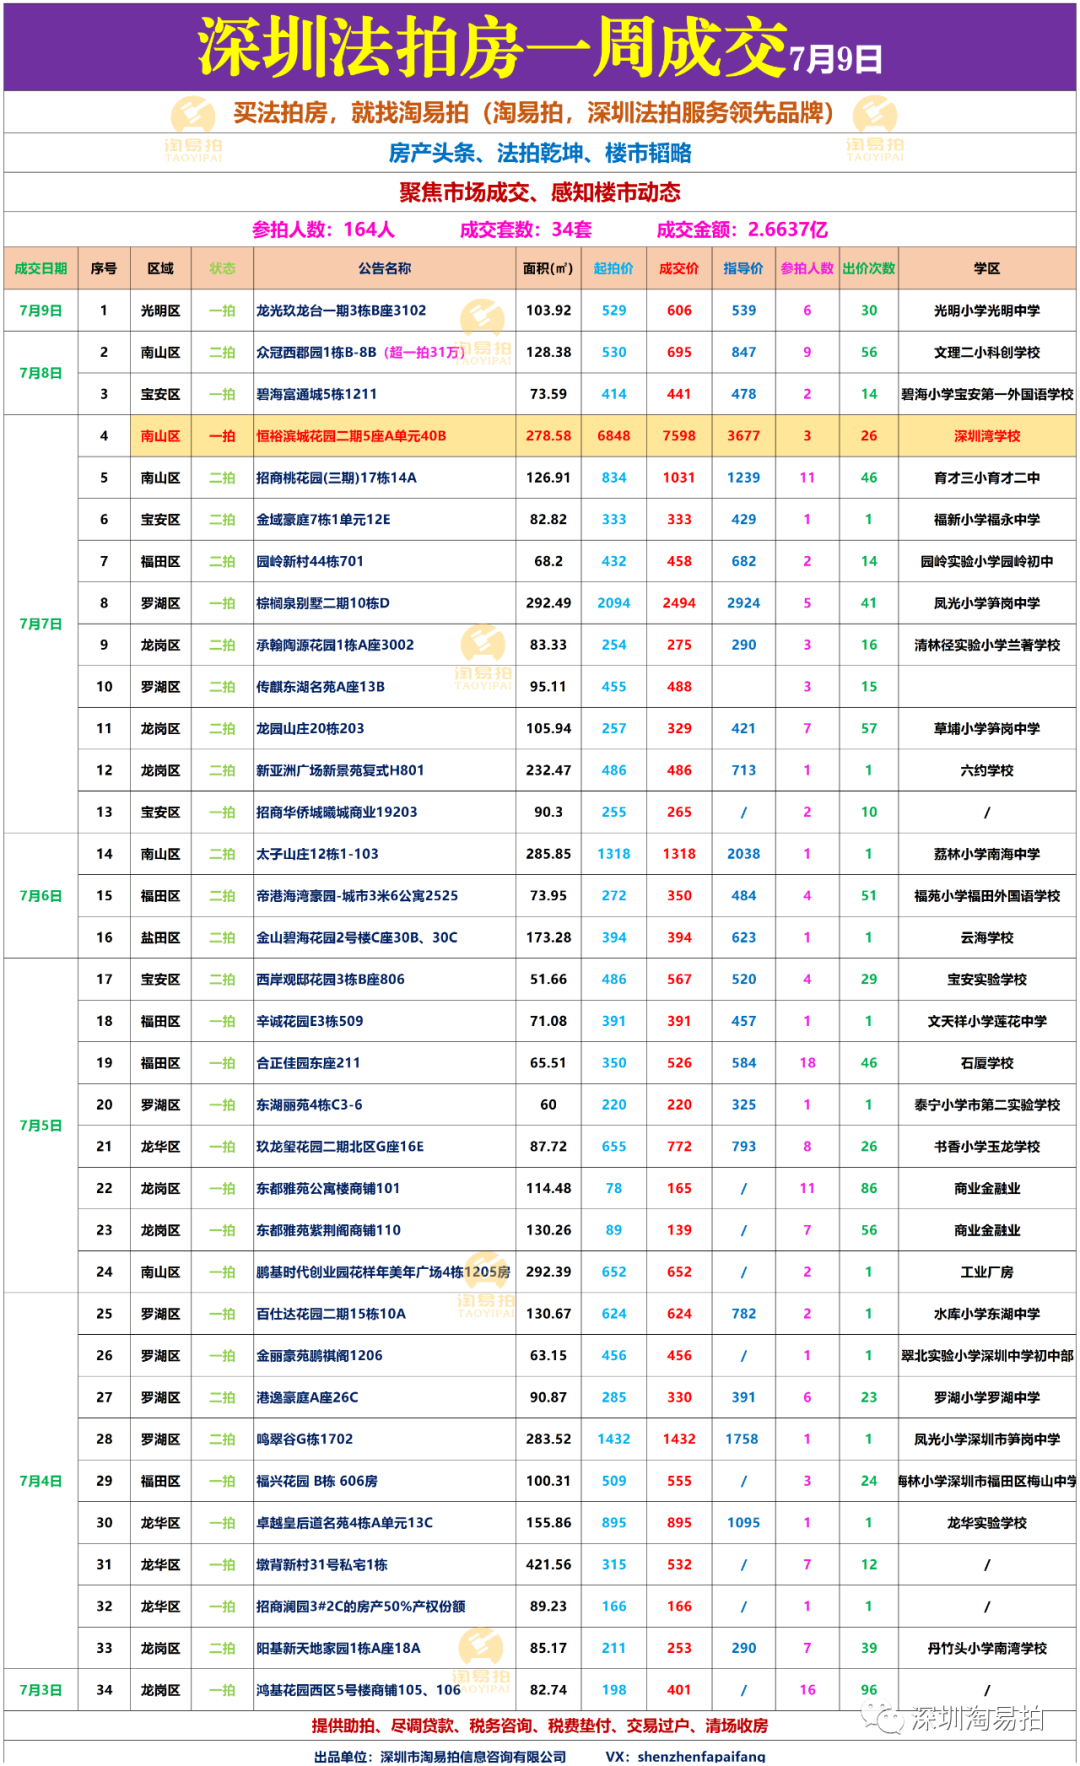Click the 7月7日 date cell
The height and width of the screenshot is (1766, 1080).
pyautogui.click(x=41, y=624)
